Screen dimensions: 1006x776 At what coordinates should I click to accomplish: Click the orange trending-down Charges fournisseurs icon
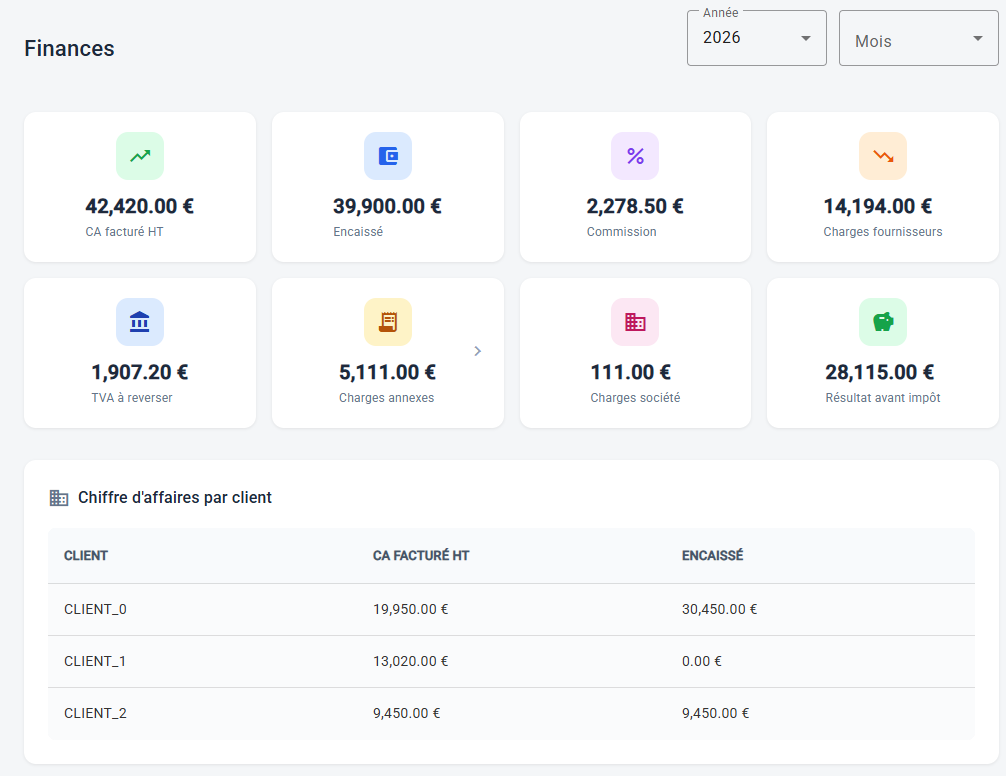[x=883, y=156]
